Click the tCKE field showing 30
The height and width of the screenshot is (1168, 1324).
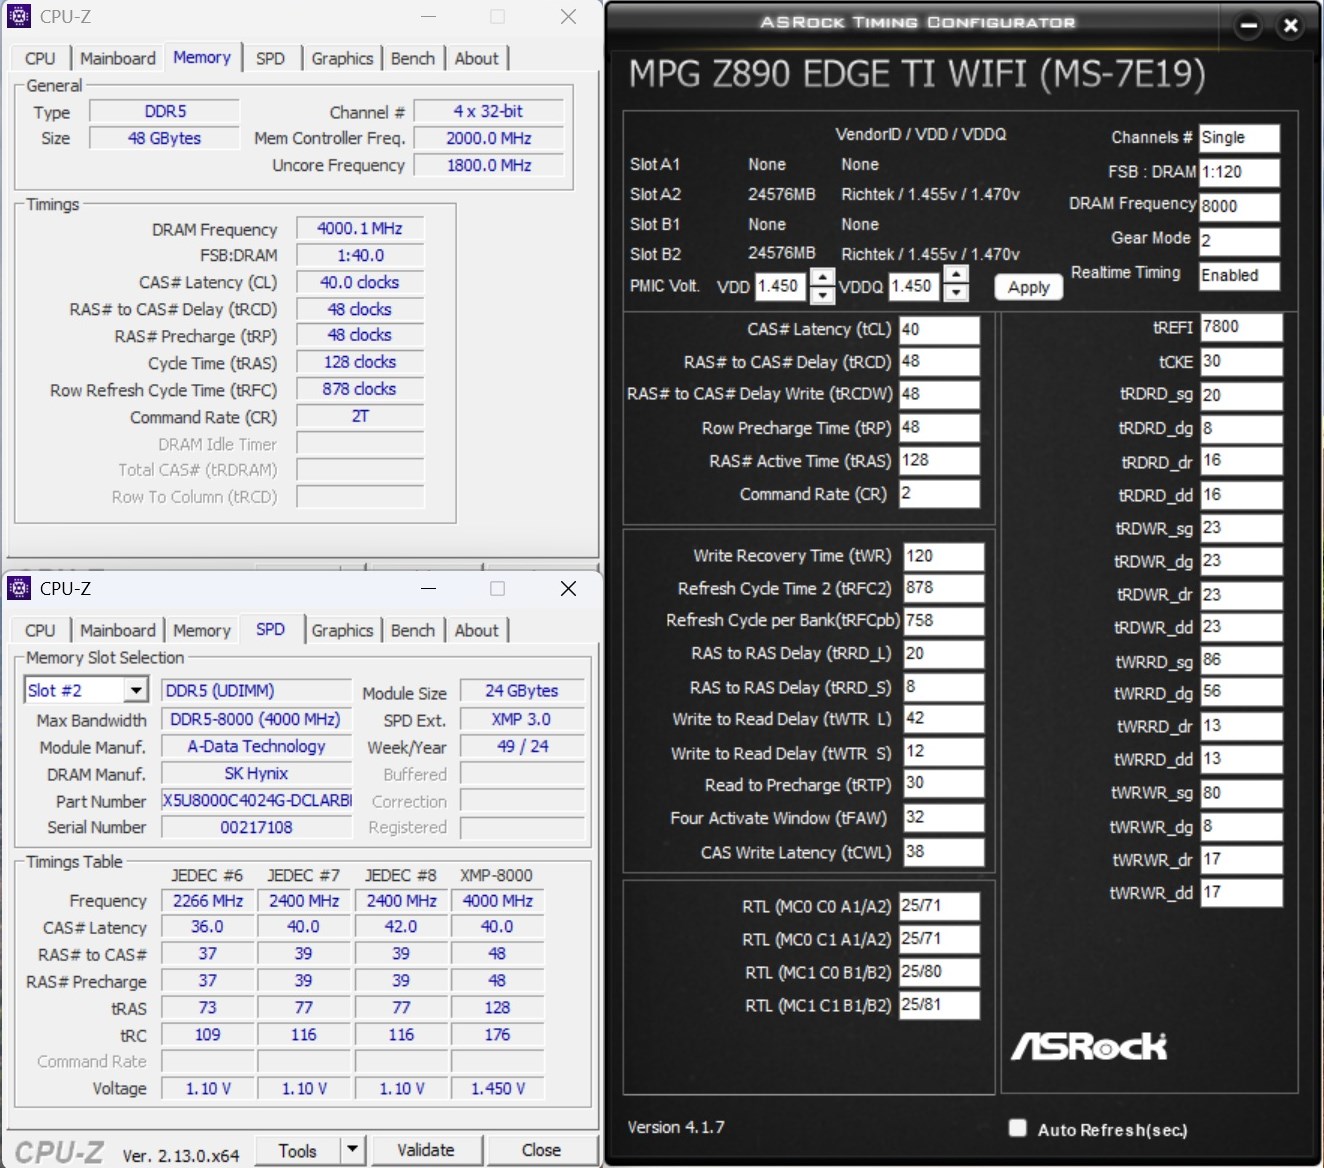tap(1241, 362)
